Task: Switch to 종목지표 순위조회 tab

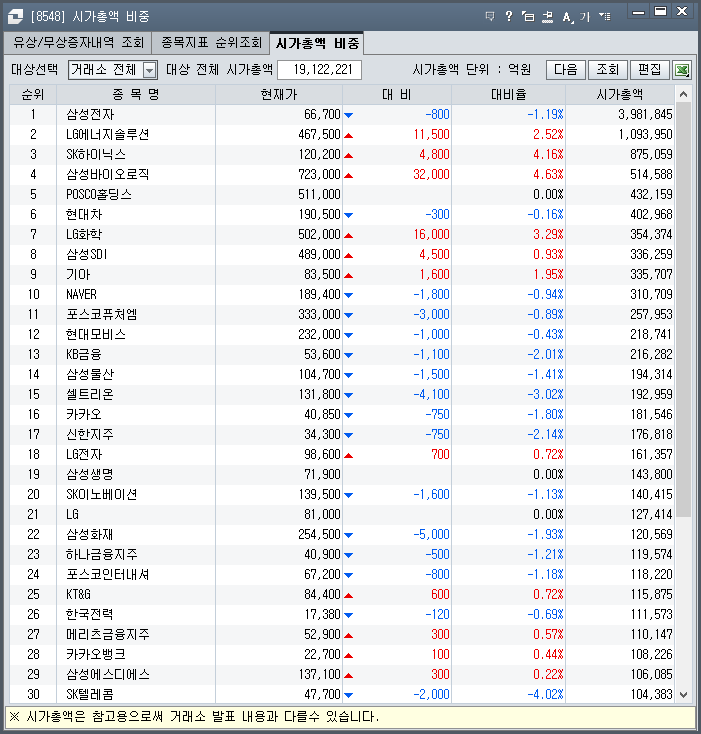Action: [x=211, y=43]
